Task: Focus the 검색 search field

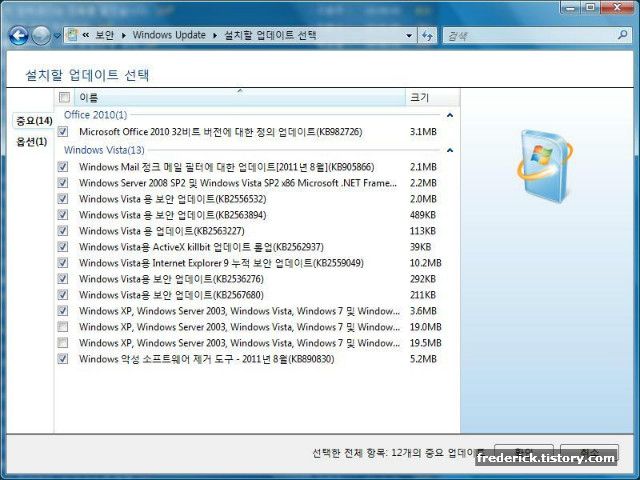Action: 537,36
